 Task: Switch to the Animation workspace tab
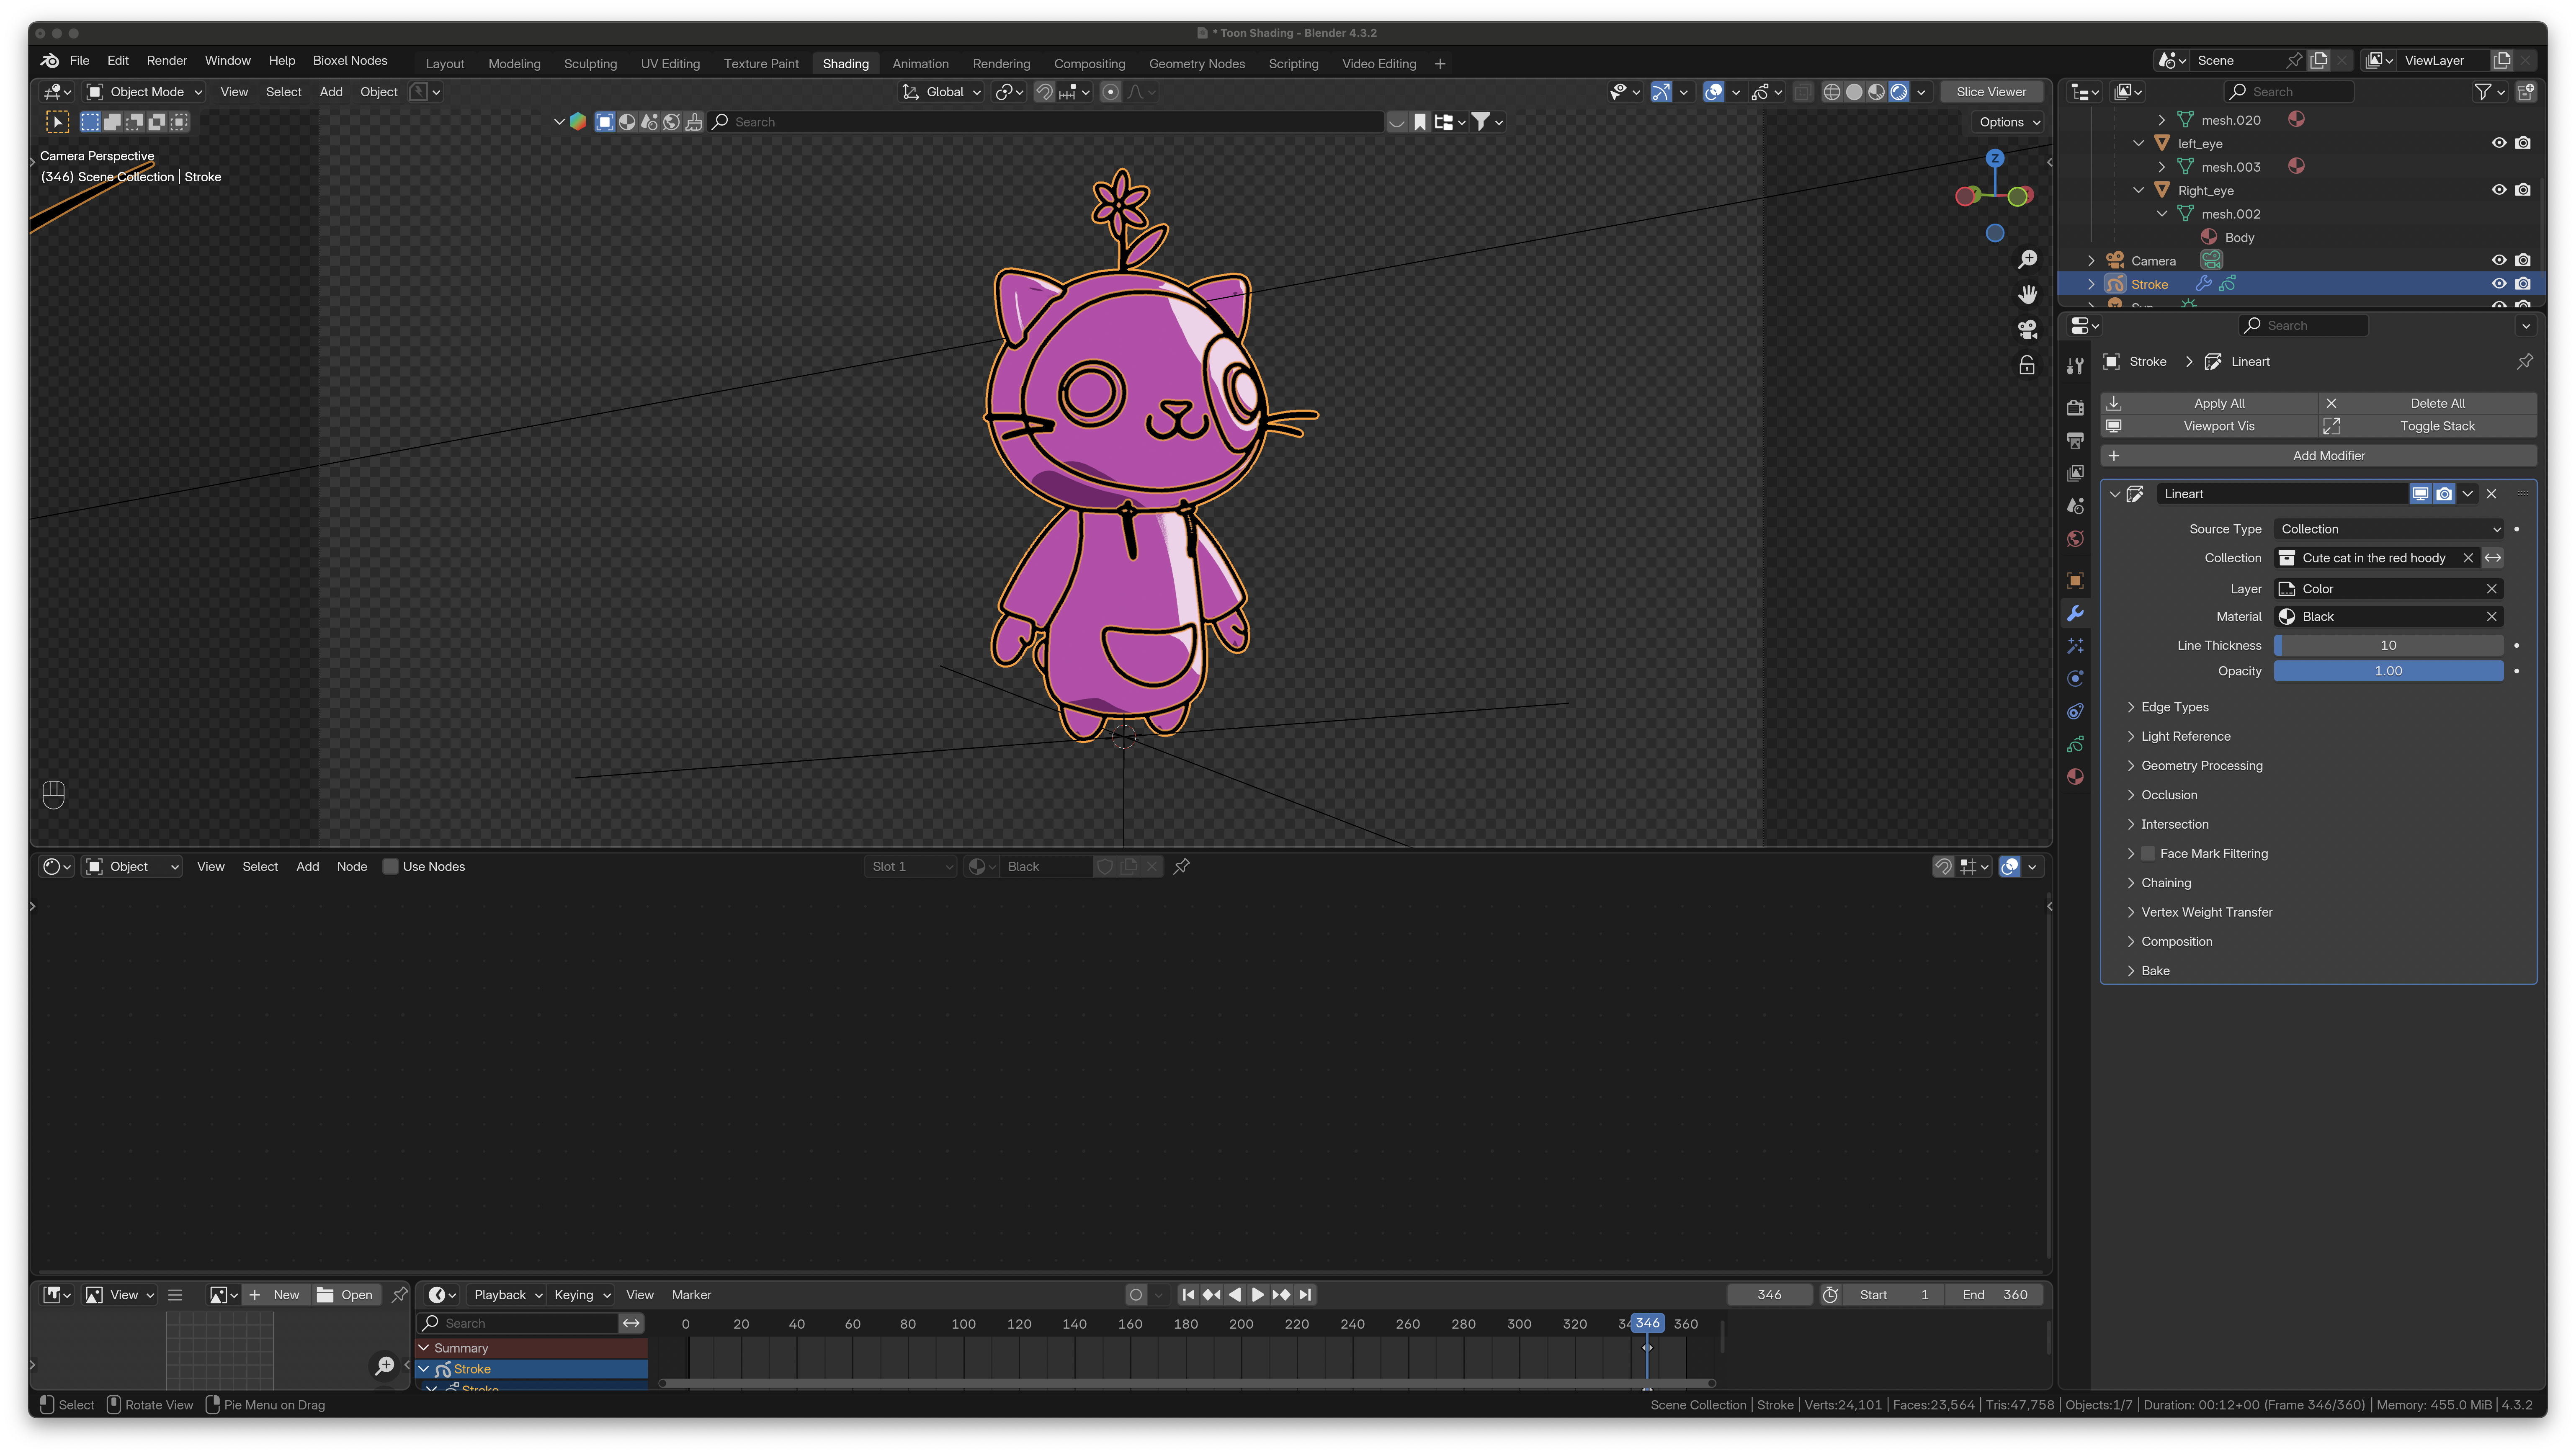[920, 64]
